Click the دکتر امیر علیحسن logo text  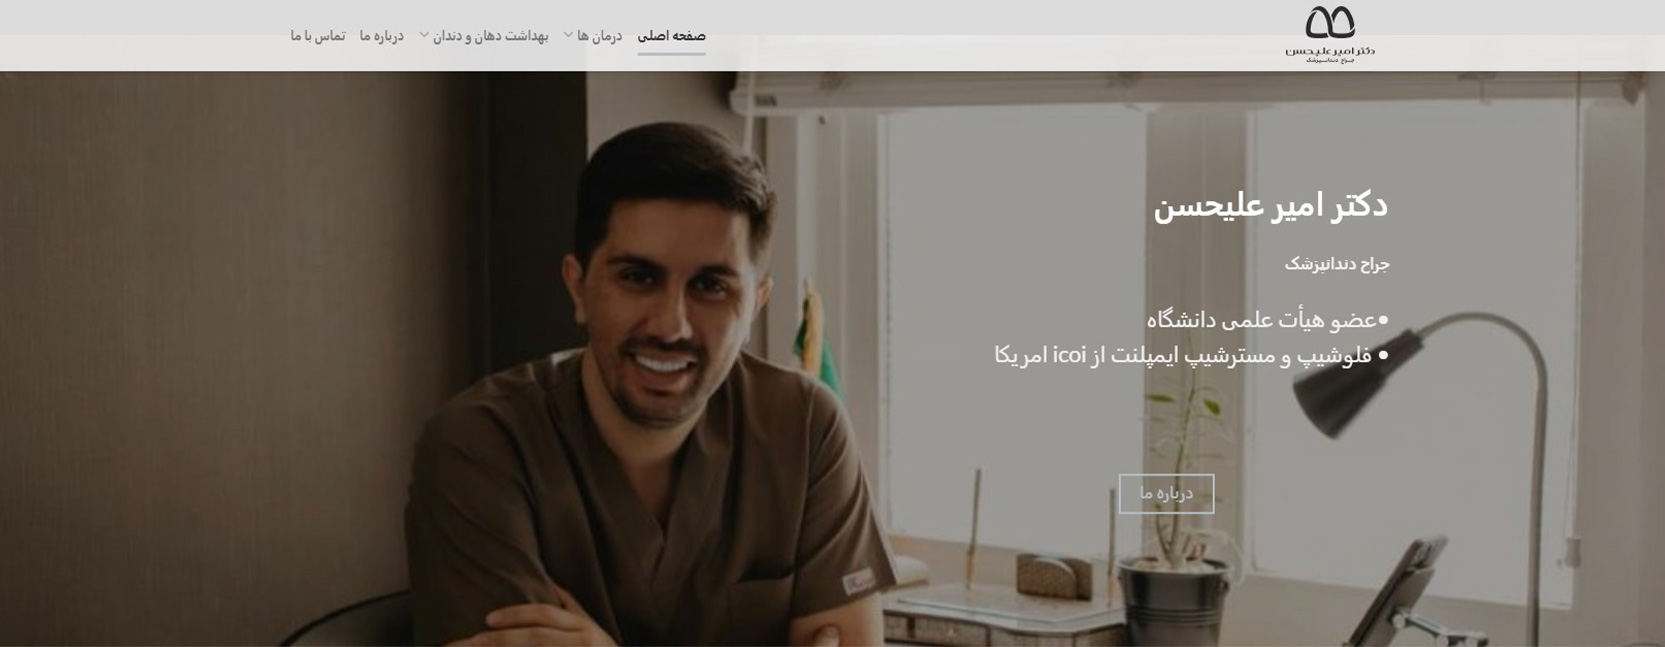[x=1330, y=50]
